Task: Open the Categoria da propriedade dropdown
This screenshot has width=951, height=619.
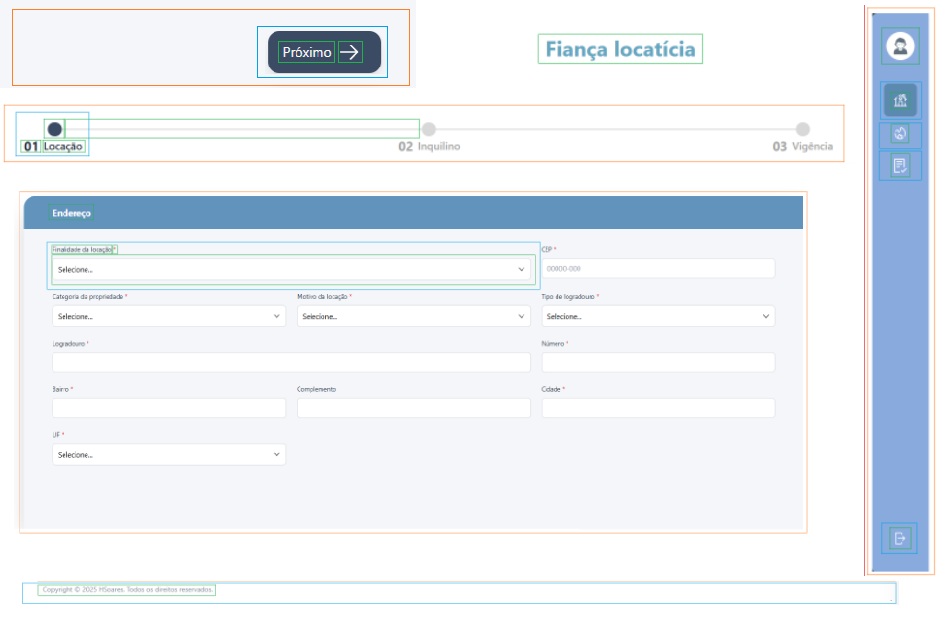Action: (x=169, y=316)
